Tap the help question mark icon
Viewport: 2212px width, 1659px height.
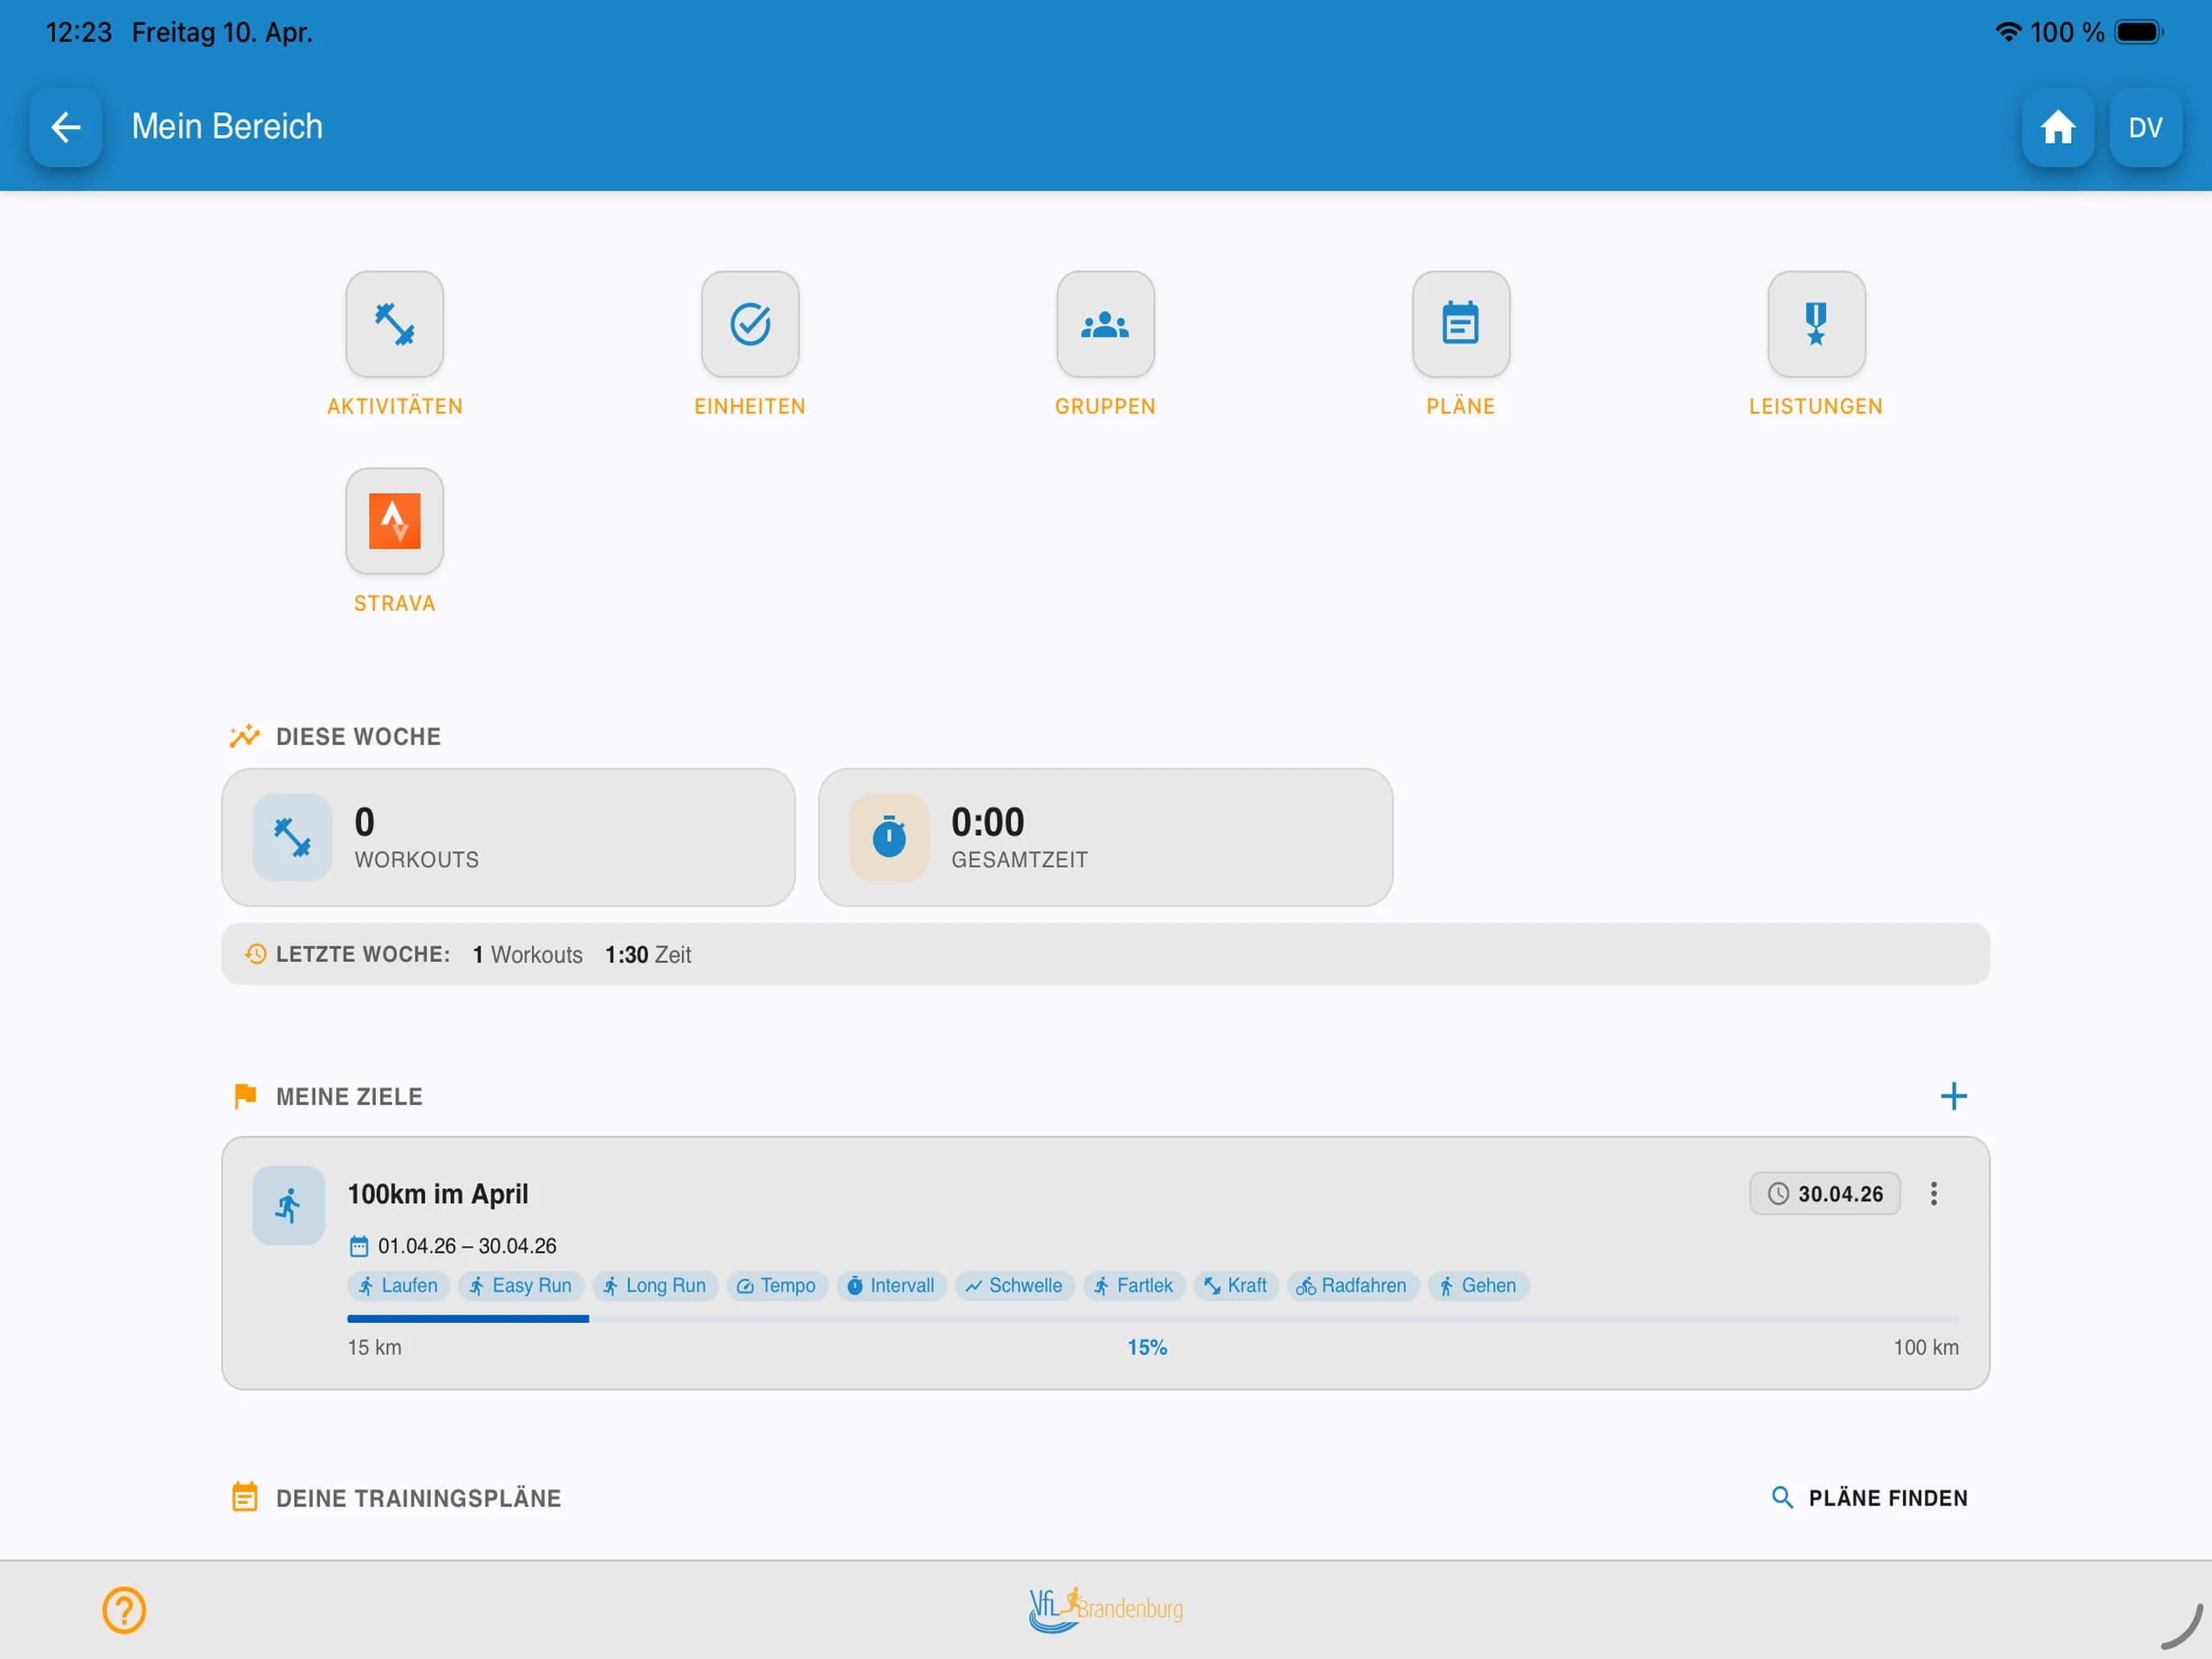click(x=124, y=1610)
